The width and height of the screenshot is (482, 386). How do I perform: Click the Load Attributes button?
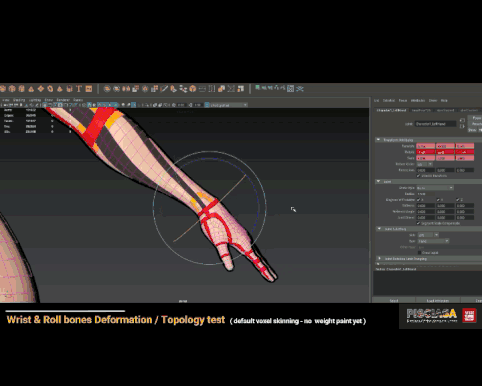tap(438, 301)
